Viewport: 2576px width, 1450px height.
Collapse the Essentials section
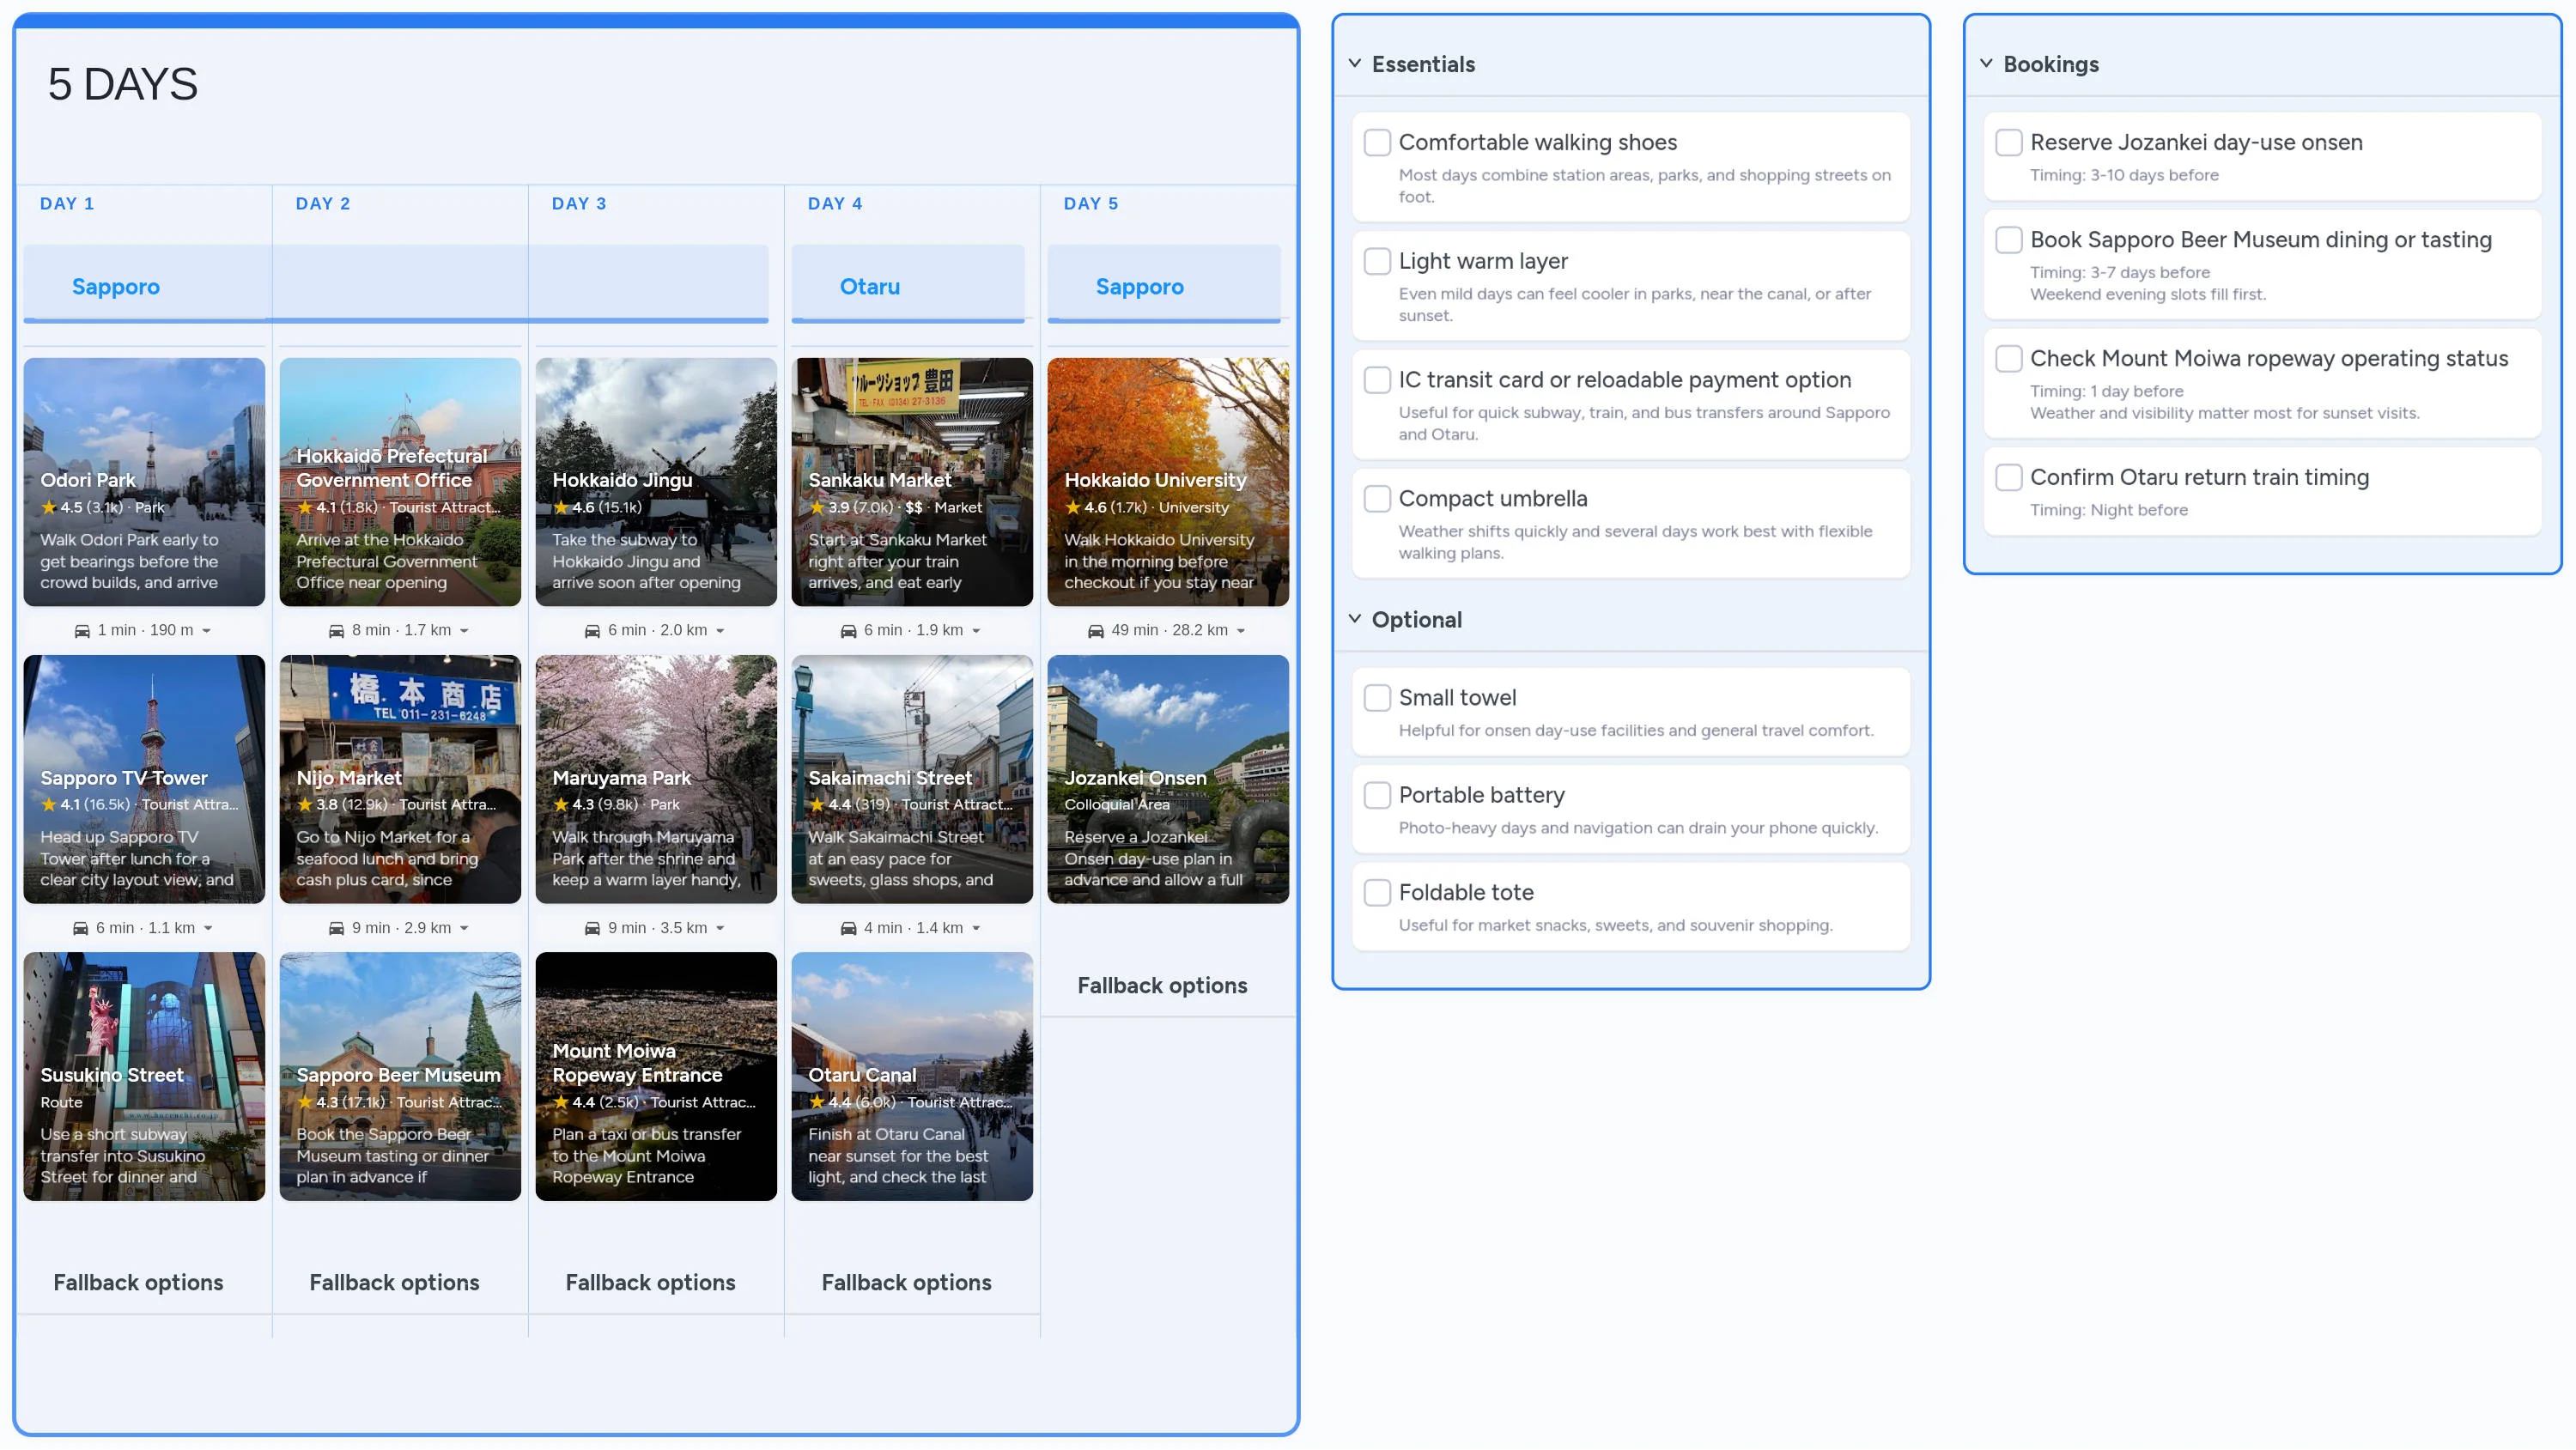click(x=1355, y=63)
